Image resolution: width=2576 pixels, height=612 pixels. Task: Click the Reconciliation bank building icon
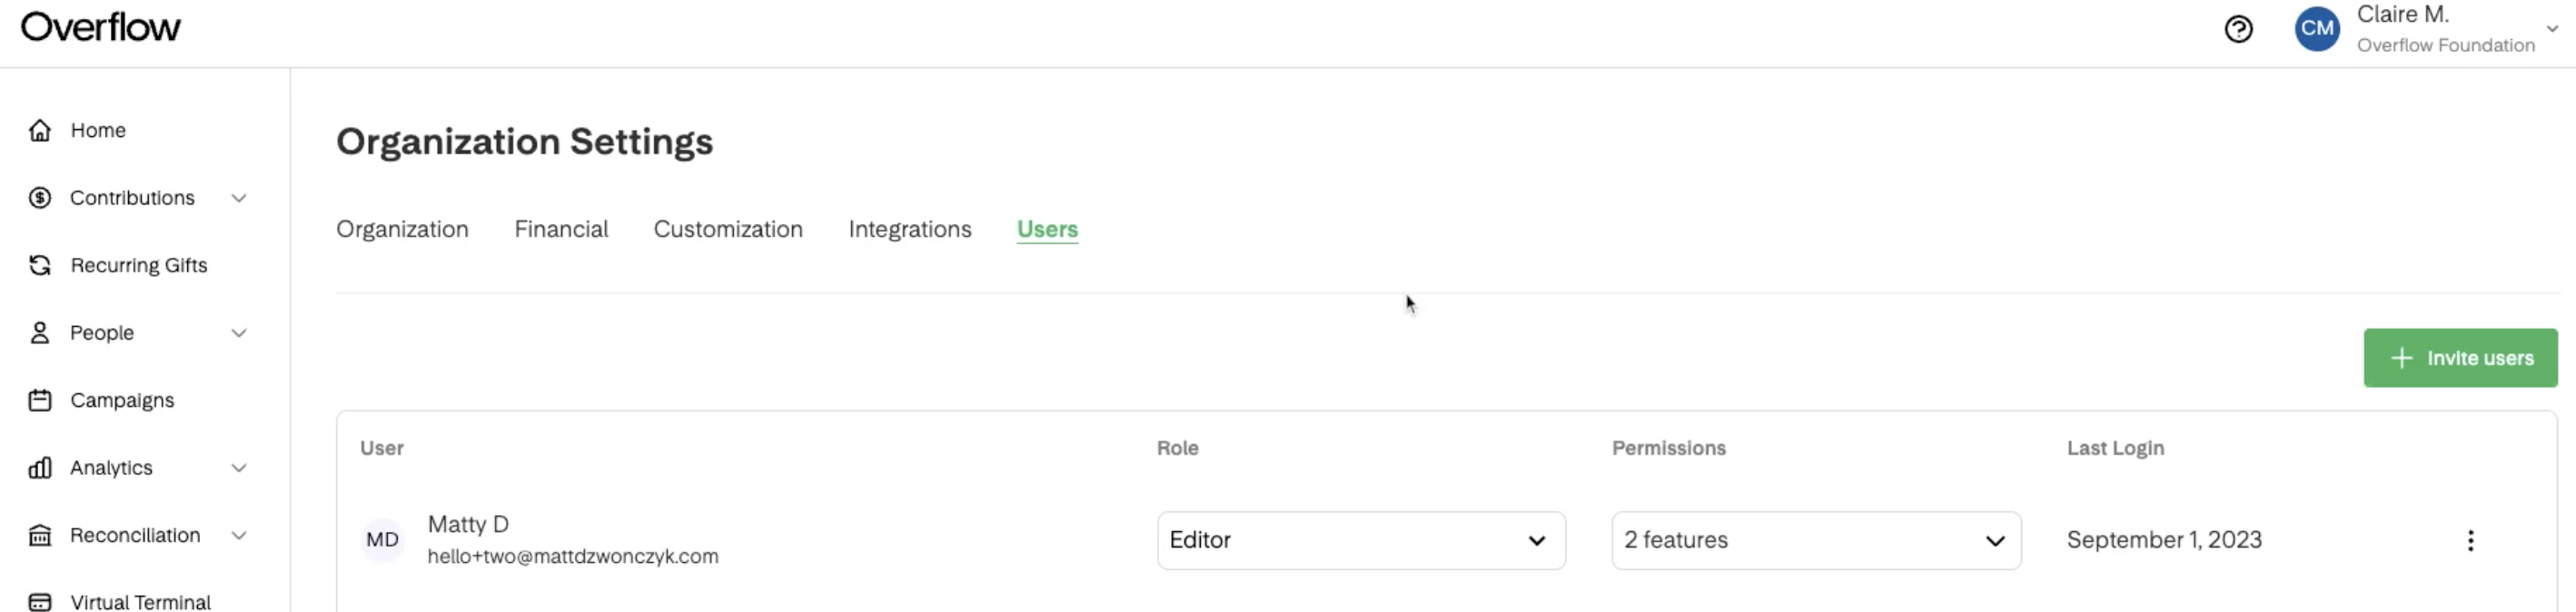[x=40, y=535]
